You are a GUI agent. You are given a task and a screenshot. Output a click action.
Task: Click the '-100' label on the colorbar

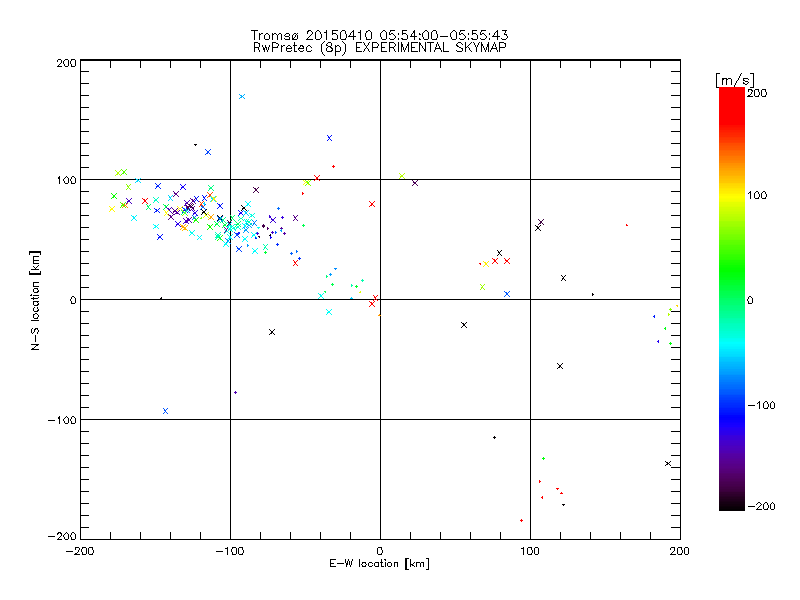(x=761, y=405)
